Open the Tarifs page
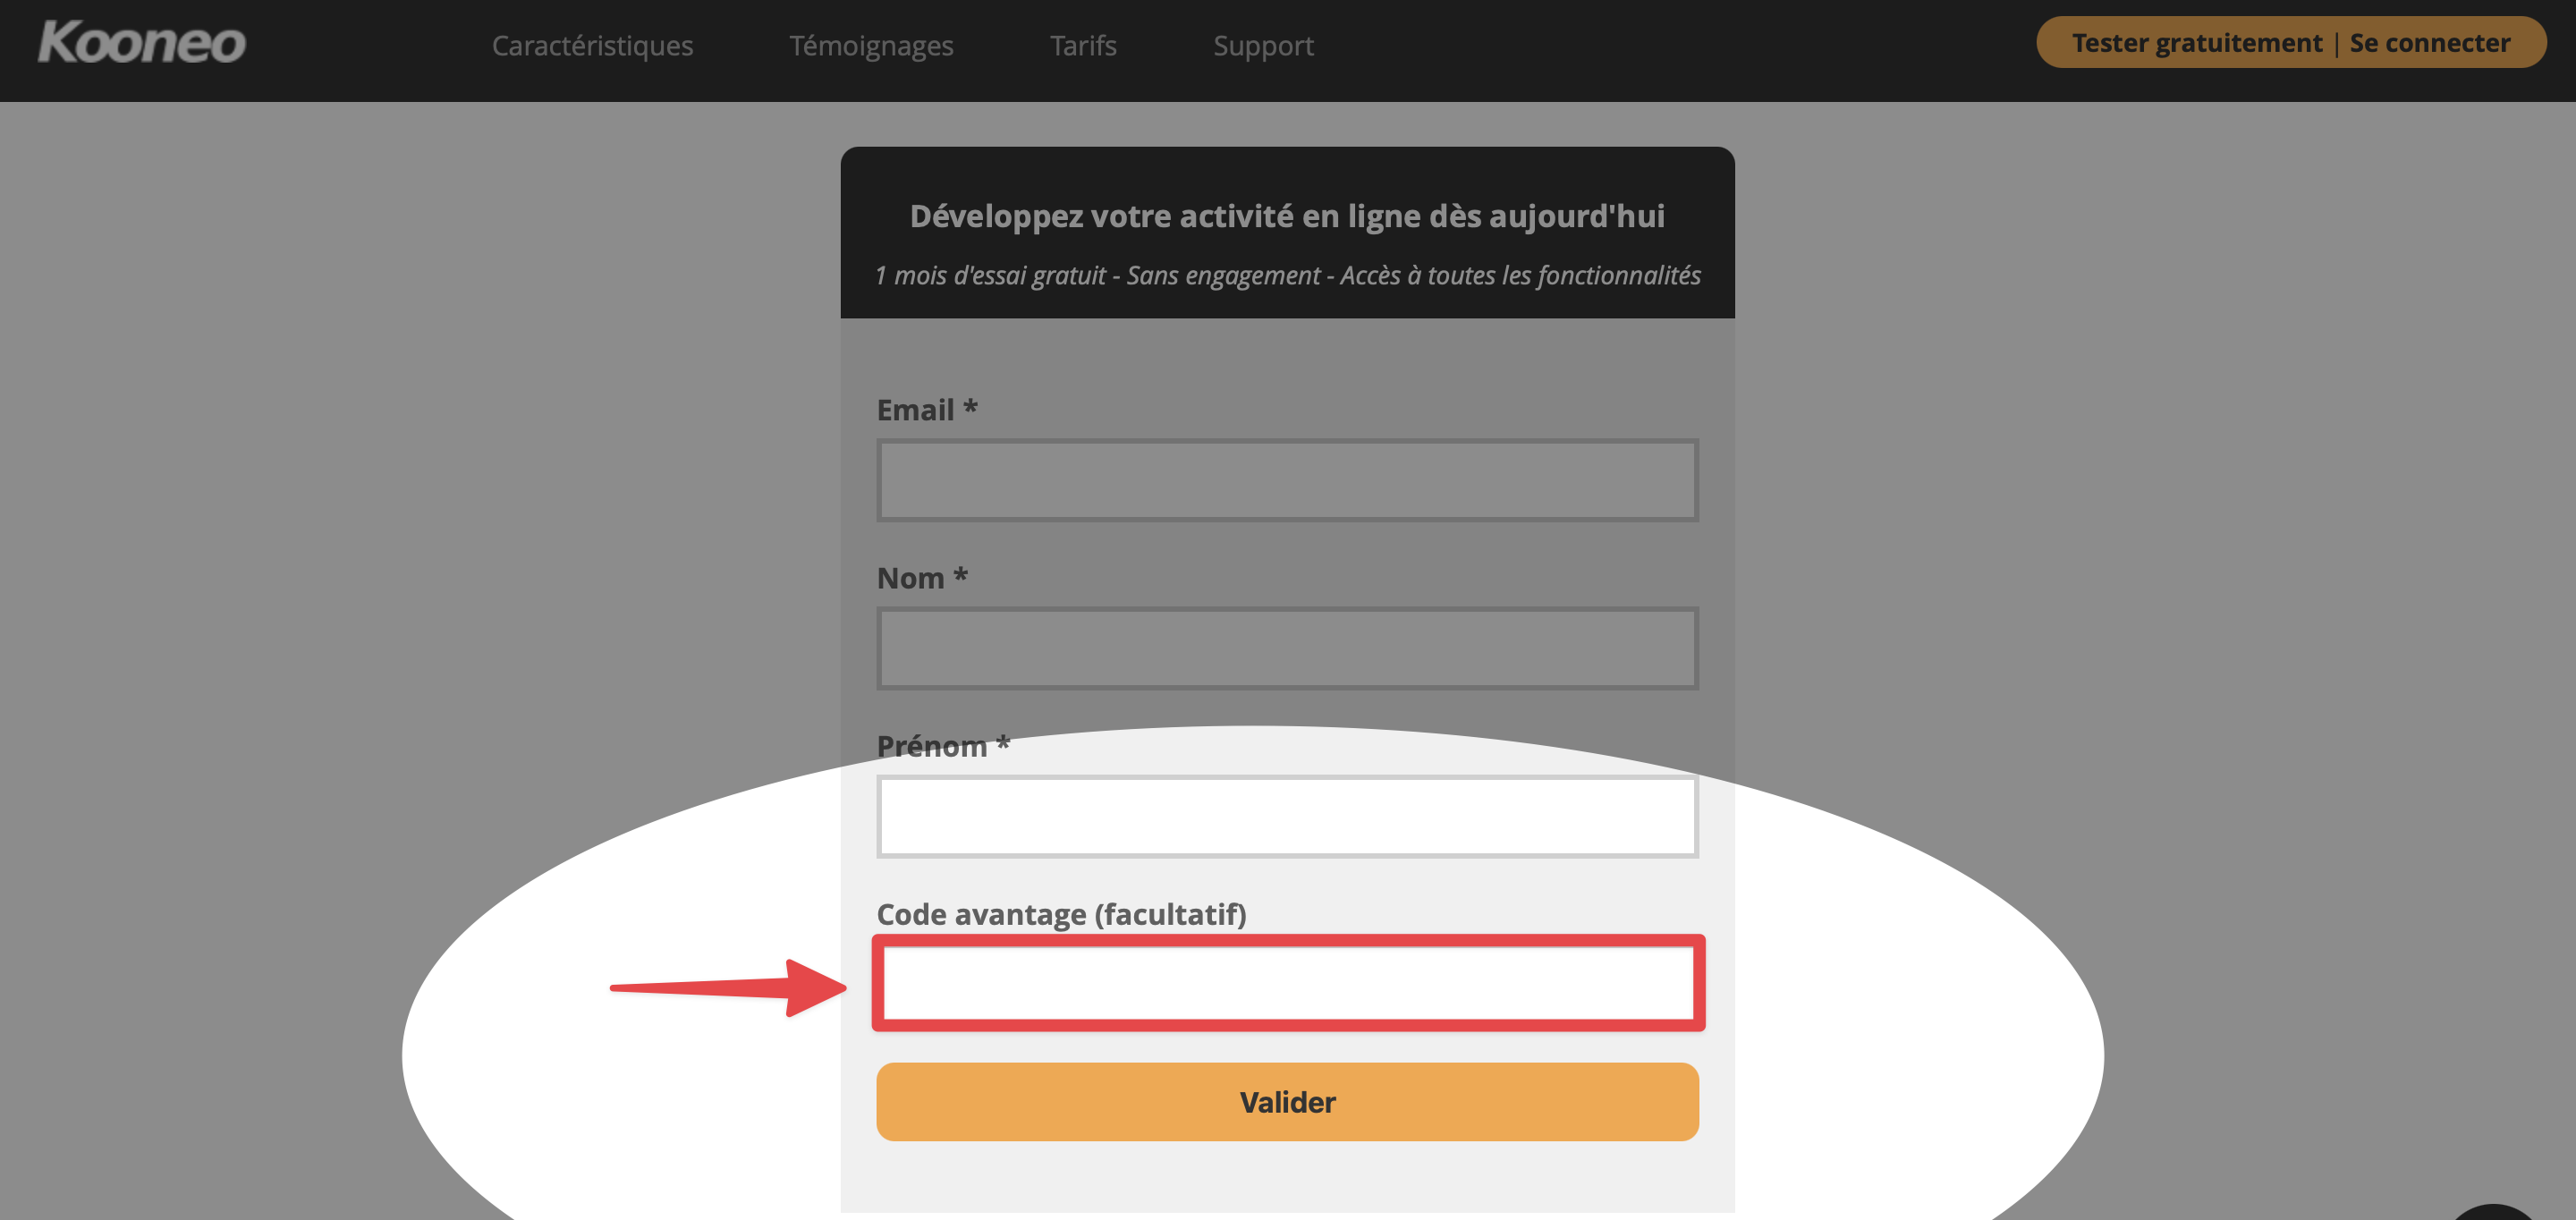Image resolution: width=2576 pixels, height=1220 pixels. pyautogui.click(x=1083, y=45)
